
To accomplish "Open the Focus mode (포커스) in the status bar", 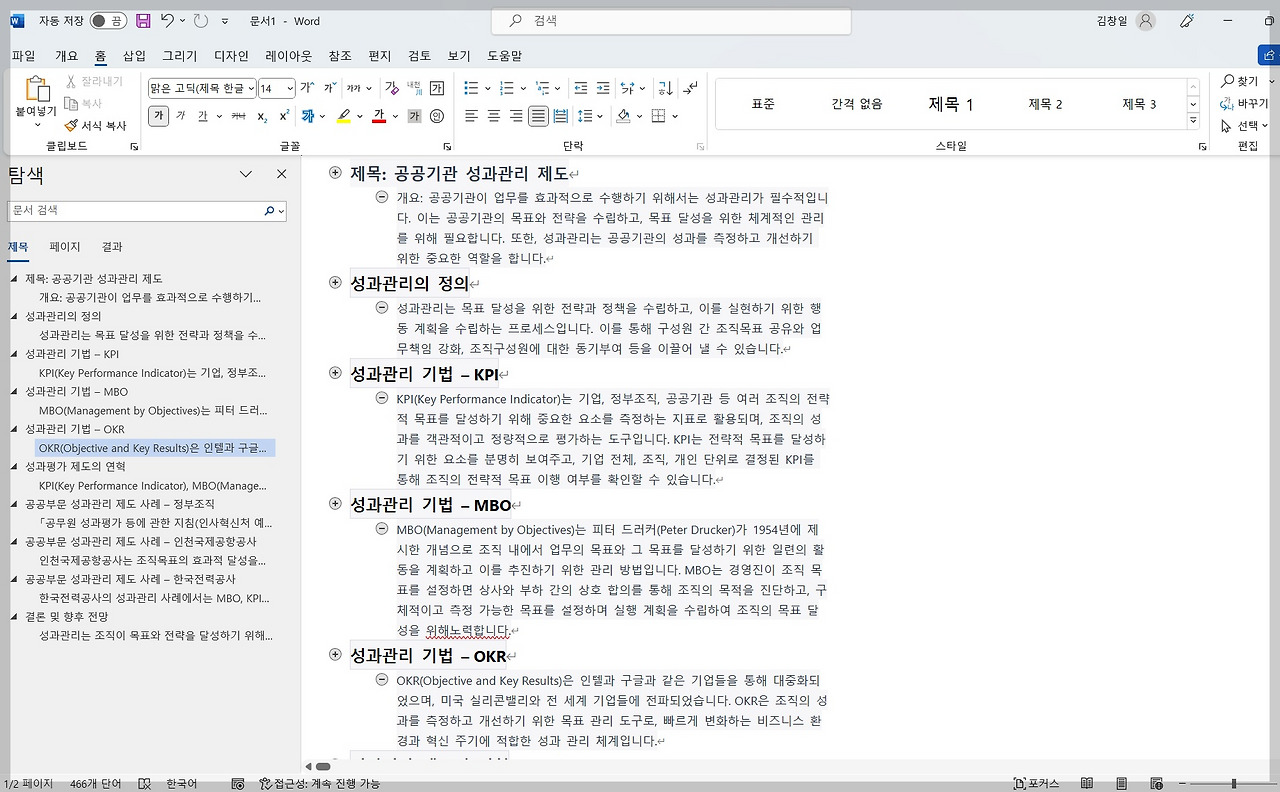I will pos(1035,784).
